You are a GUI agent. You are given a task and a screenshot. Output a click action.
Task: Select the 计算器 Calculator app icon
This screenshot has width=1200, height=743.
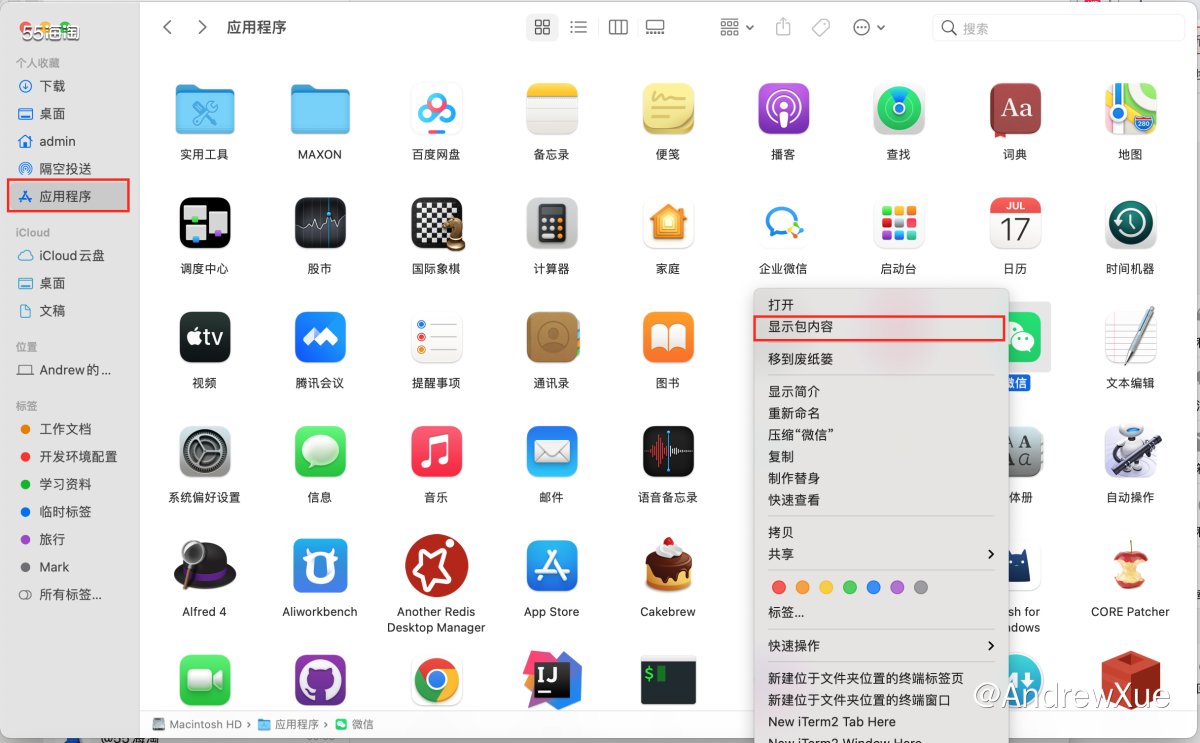[x=552, y=223]
